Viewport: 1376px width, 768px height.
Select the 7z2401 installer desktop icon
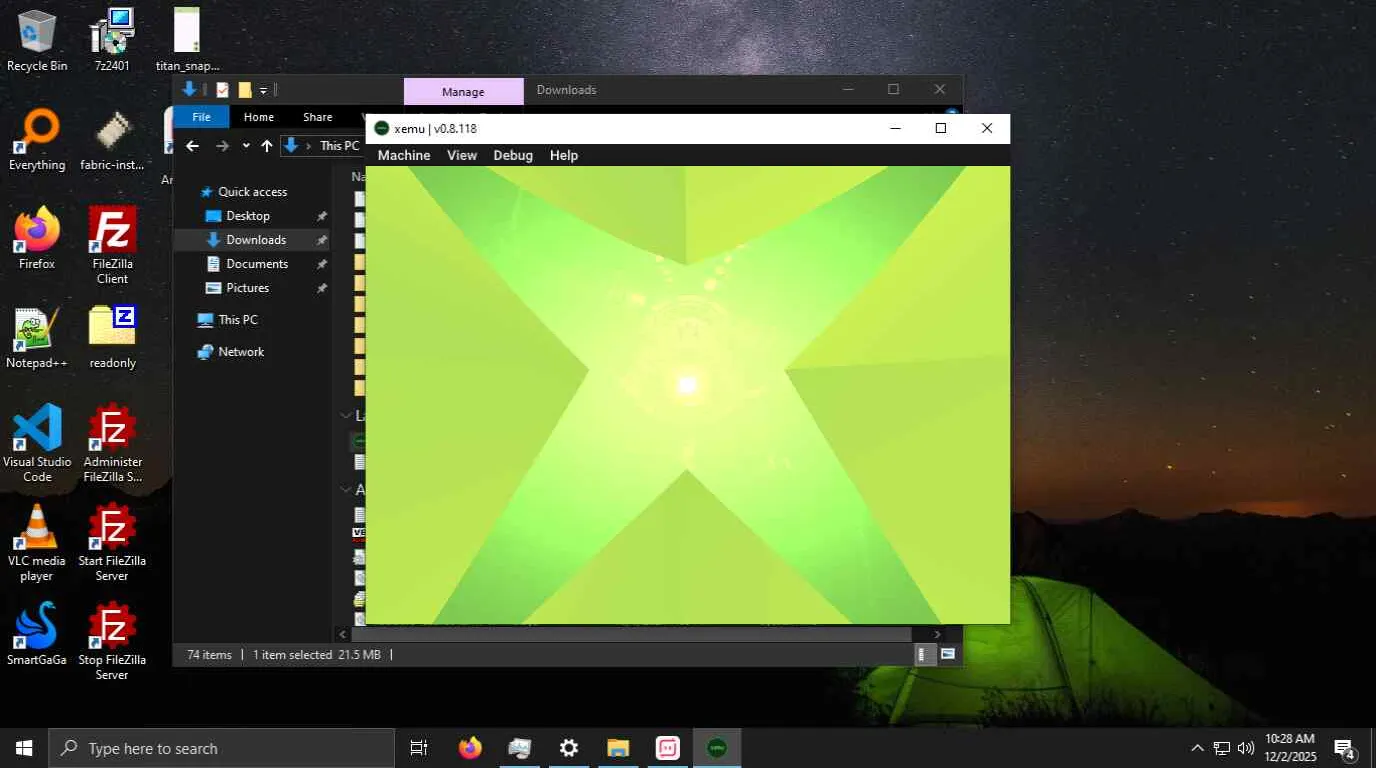112,40
